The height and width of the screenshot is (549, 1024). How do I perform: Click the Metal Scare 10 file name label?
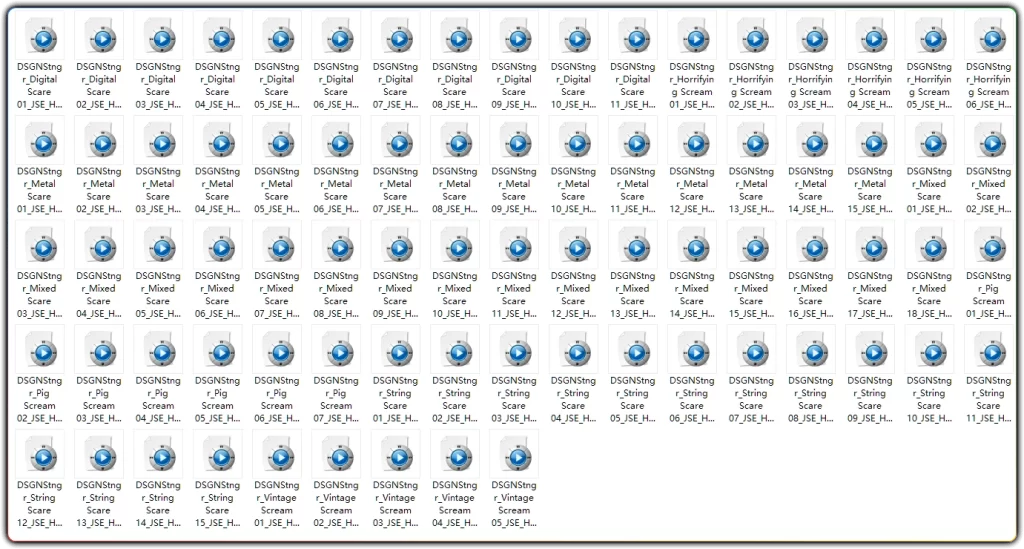point(573,190)
